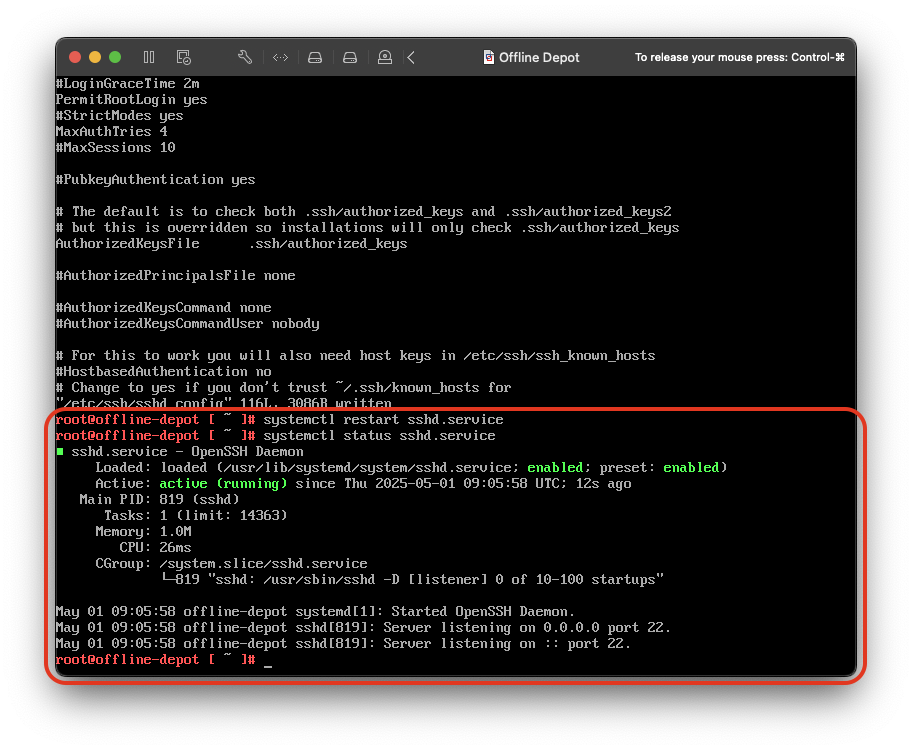Minimize the VM window with yellow button
This screenshot has width=912, height=750.
[x=95, y=57]
